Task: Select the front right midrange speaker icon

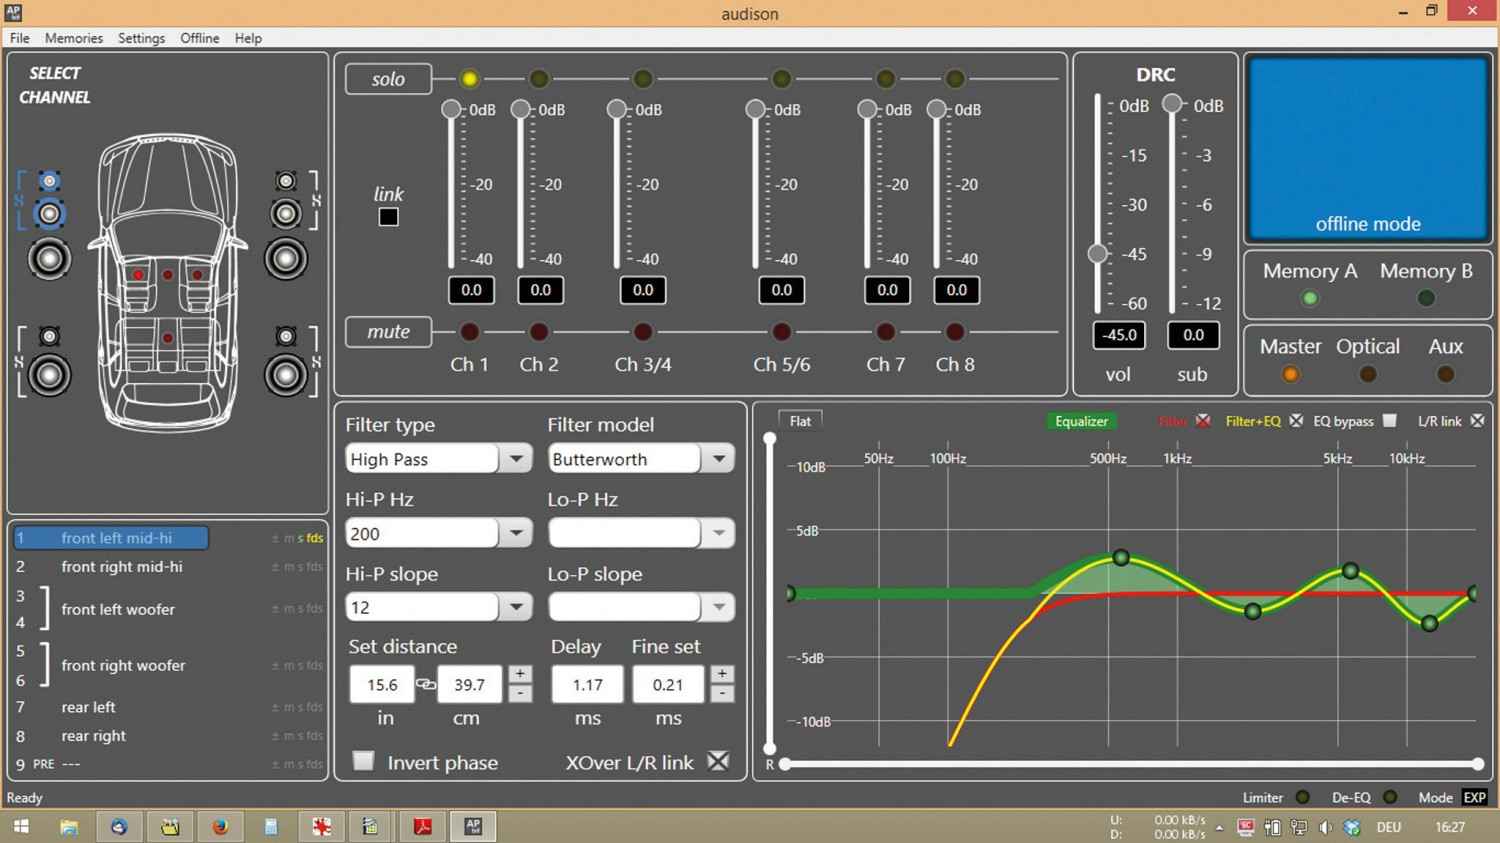Action: pyautogui.click(x=286, y=214)
